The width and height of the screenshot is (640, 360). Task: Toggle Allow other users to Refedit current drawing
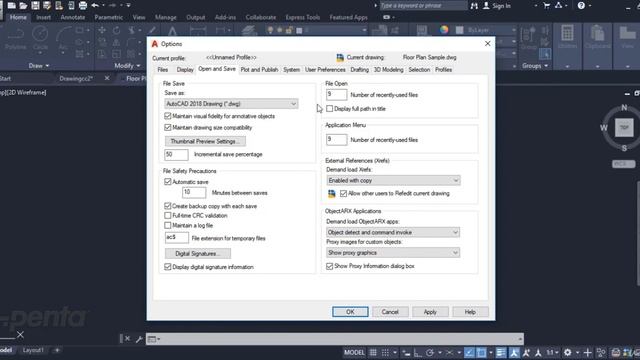point(343,193)
